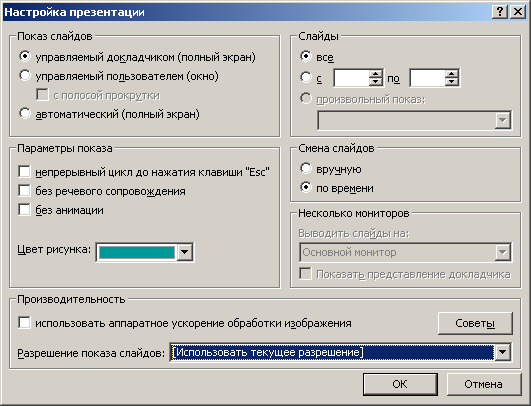The width and height of the screenshot is (531, 406).
Task: Select "управляемый пользователем (окно)" radio option
Action: [x=25, y=76]
